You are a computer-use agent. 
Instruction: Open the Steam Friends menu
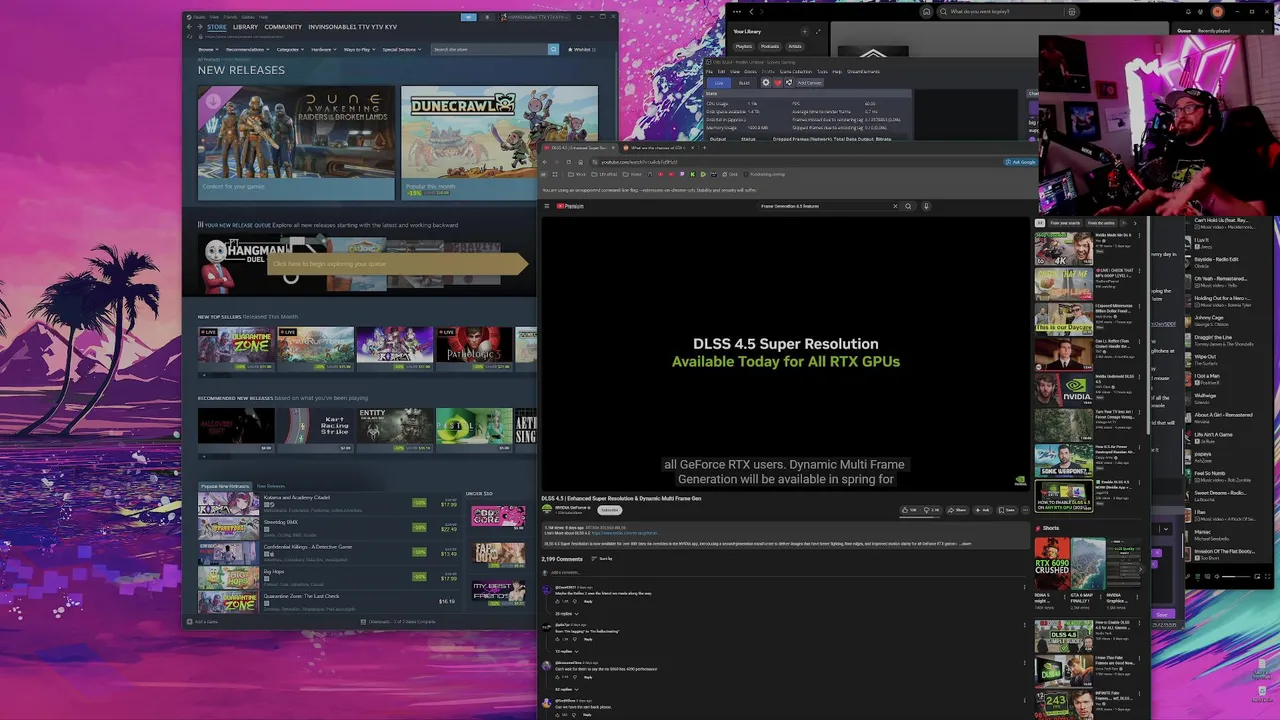pos(230,17)
